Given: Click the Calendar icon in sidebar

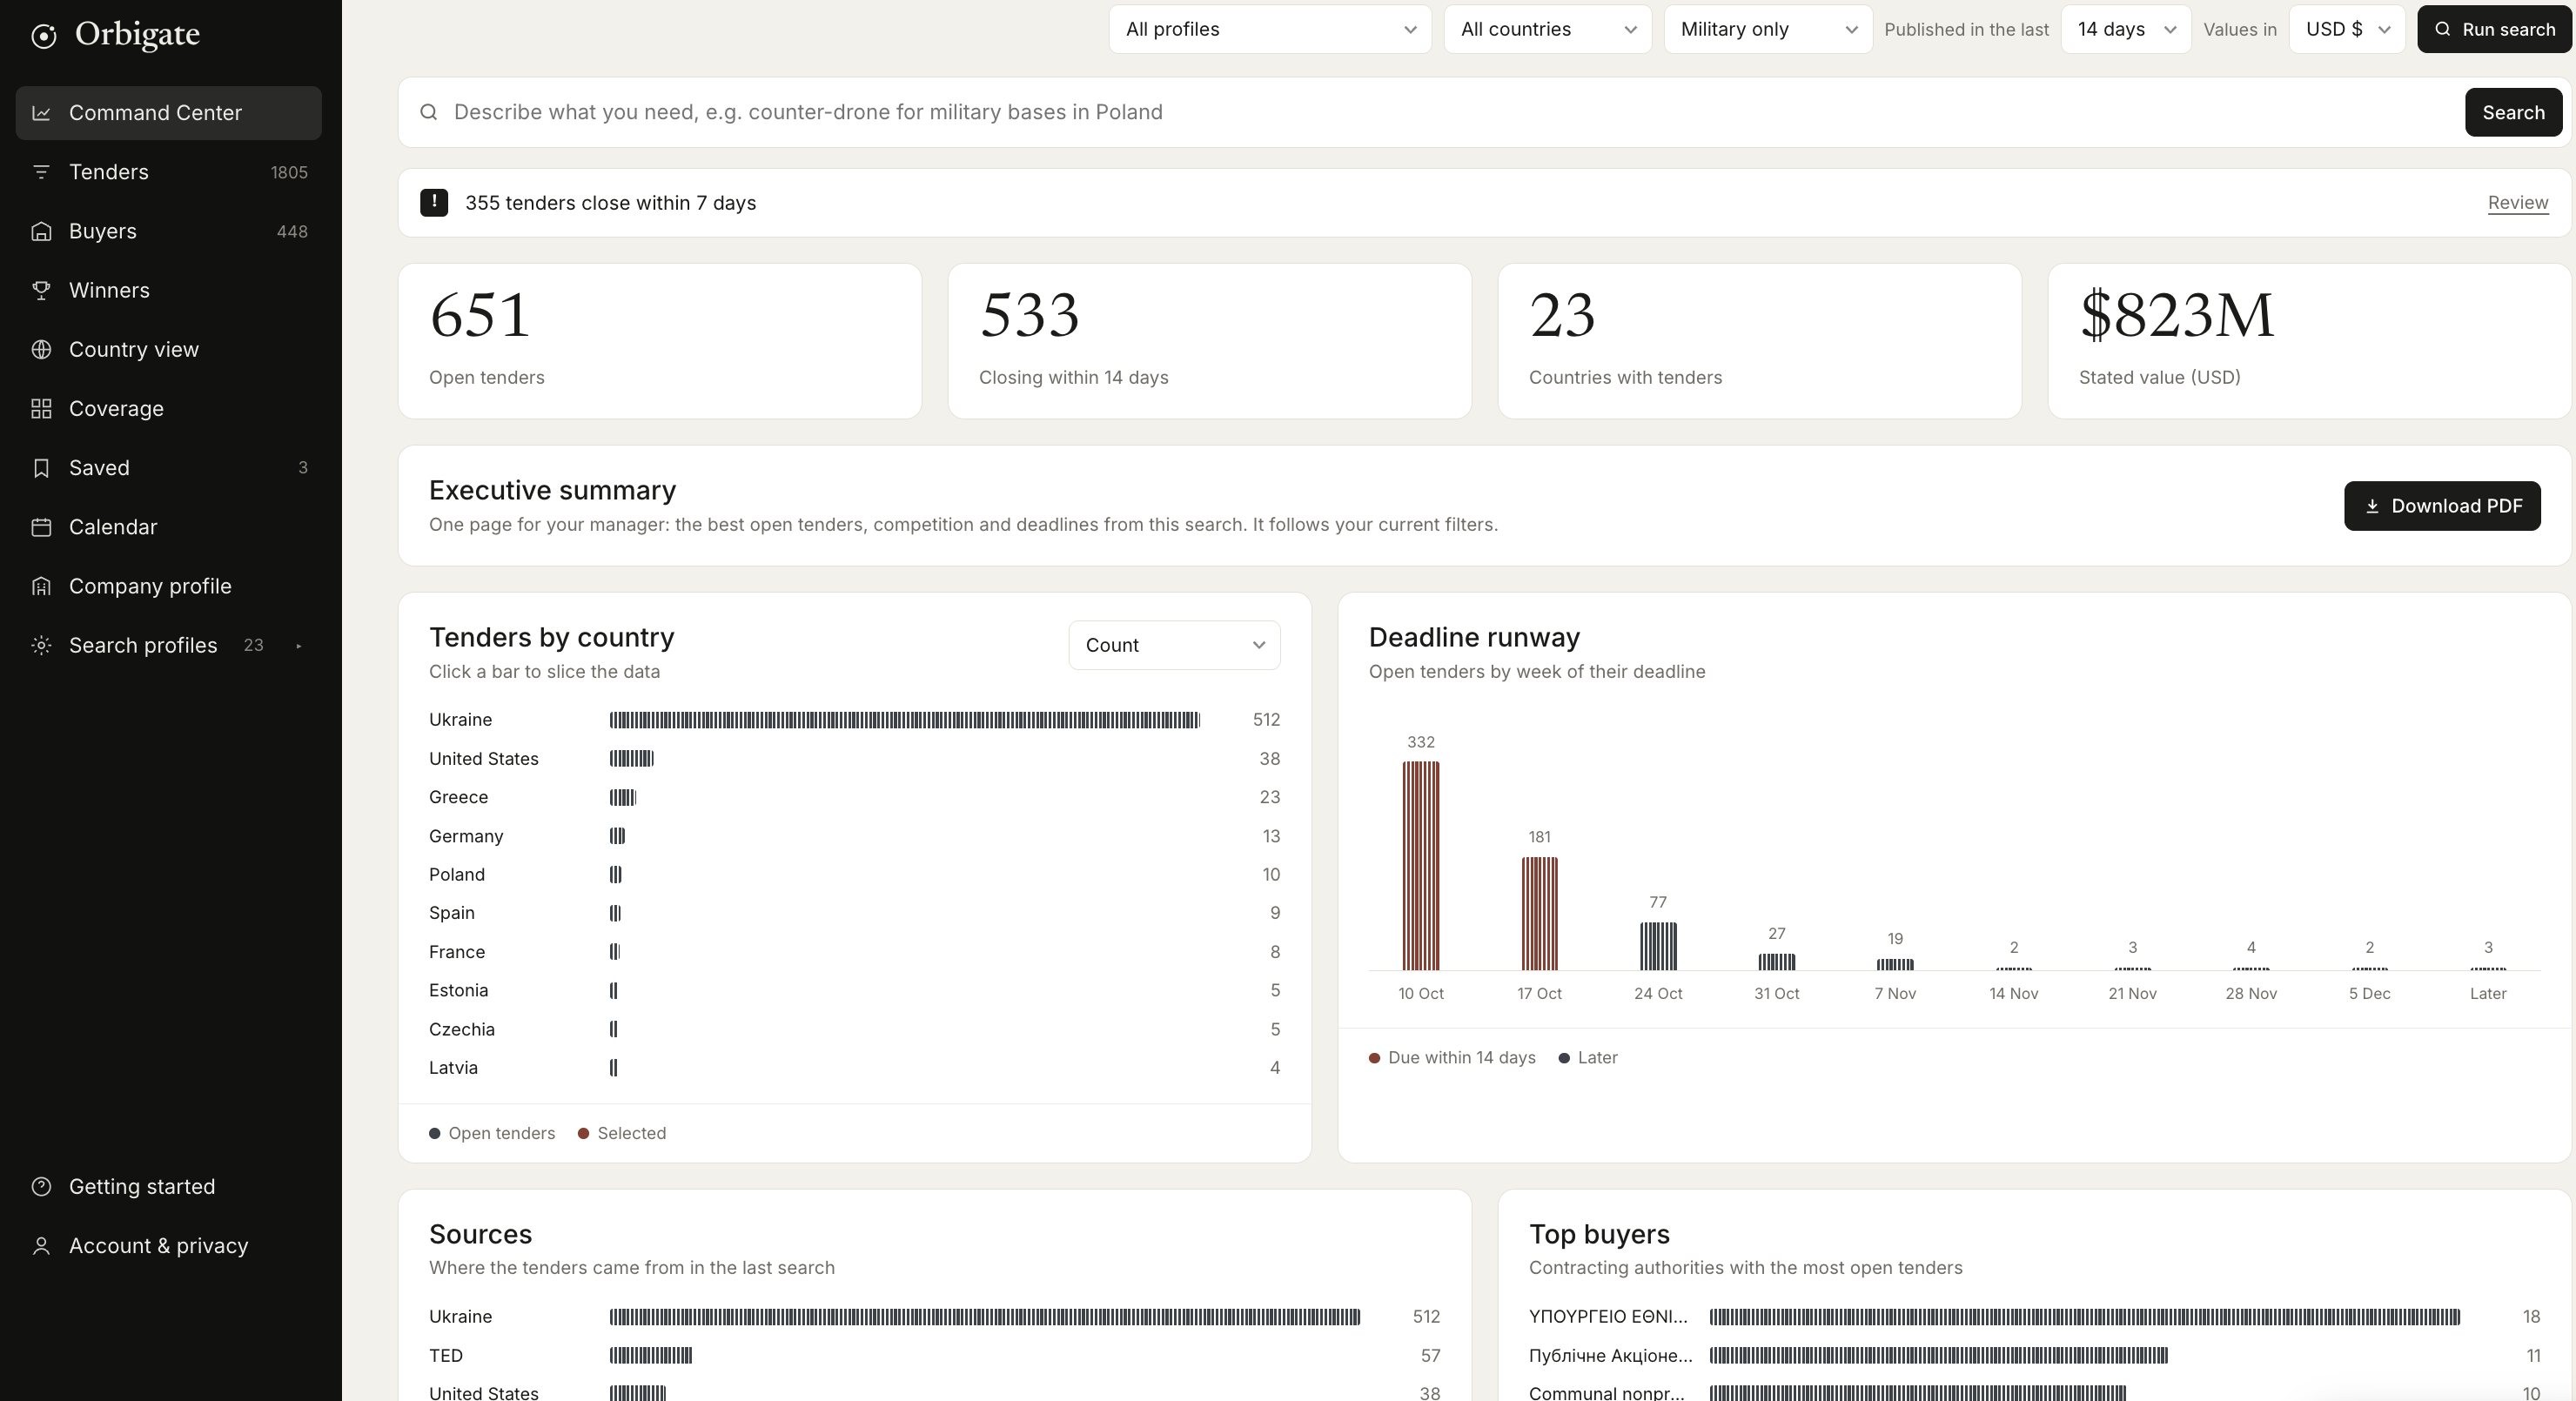Looking at the screenshot, I should (x=41, y=526).
